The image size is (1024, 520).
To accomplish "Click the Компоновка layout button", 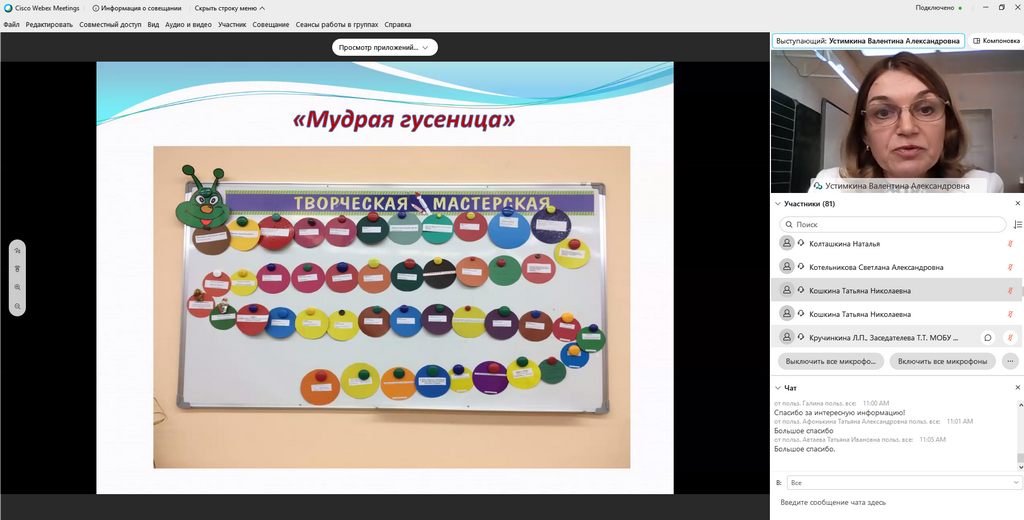I will pos(996,41).
